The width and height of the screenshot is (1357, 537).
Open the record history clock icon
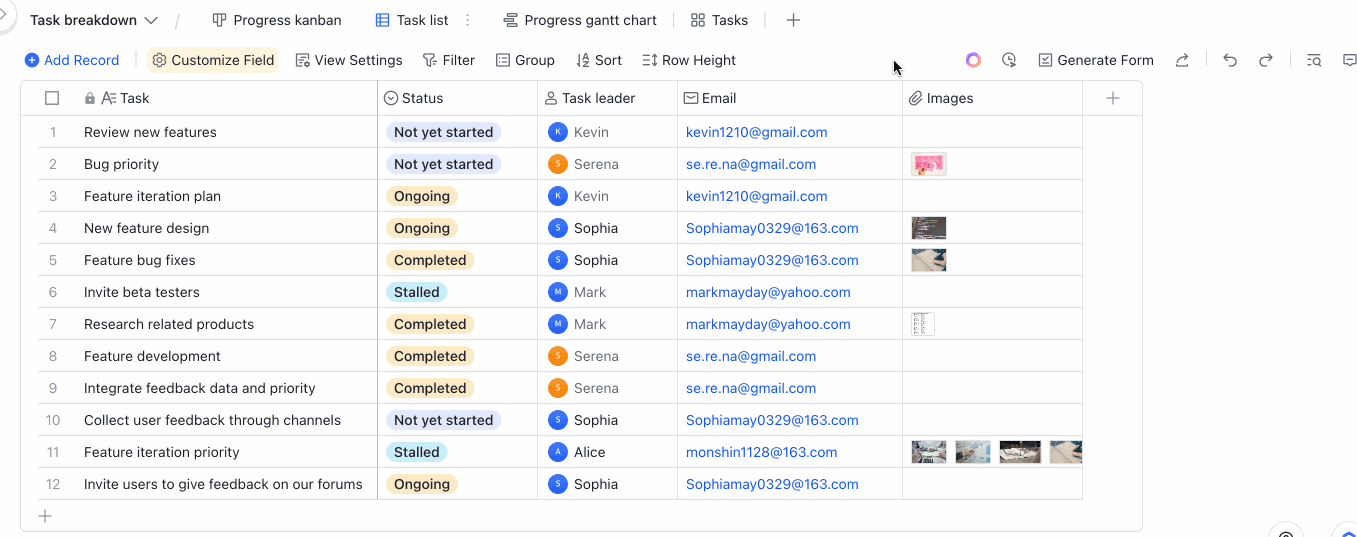tap(1009, 60)
